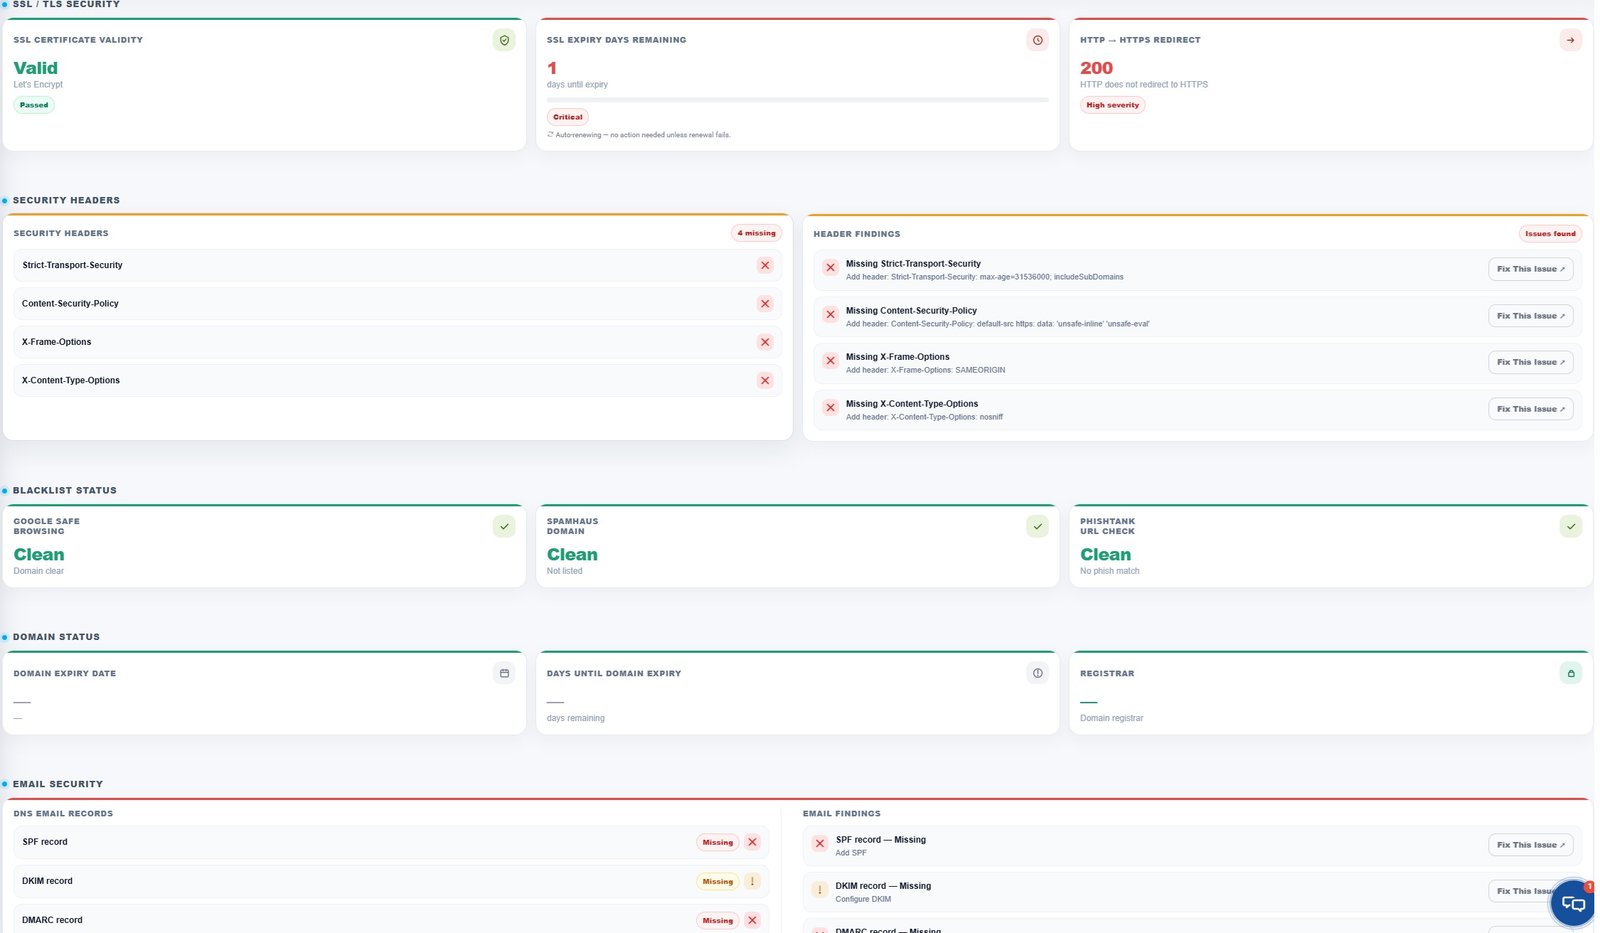The width and height of the screenshot is (1600, 933).
Task: Click the warning icon in DKIM record row
Action: tap(753, 881)
